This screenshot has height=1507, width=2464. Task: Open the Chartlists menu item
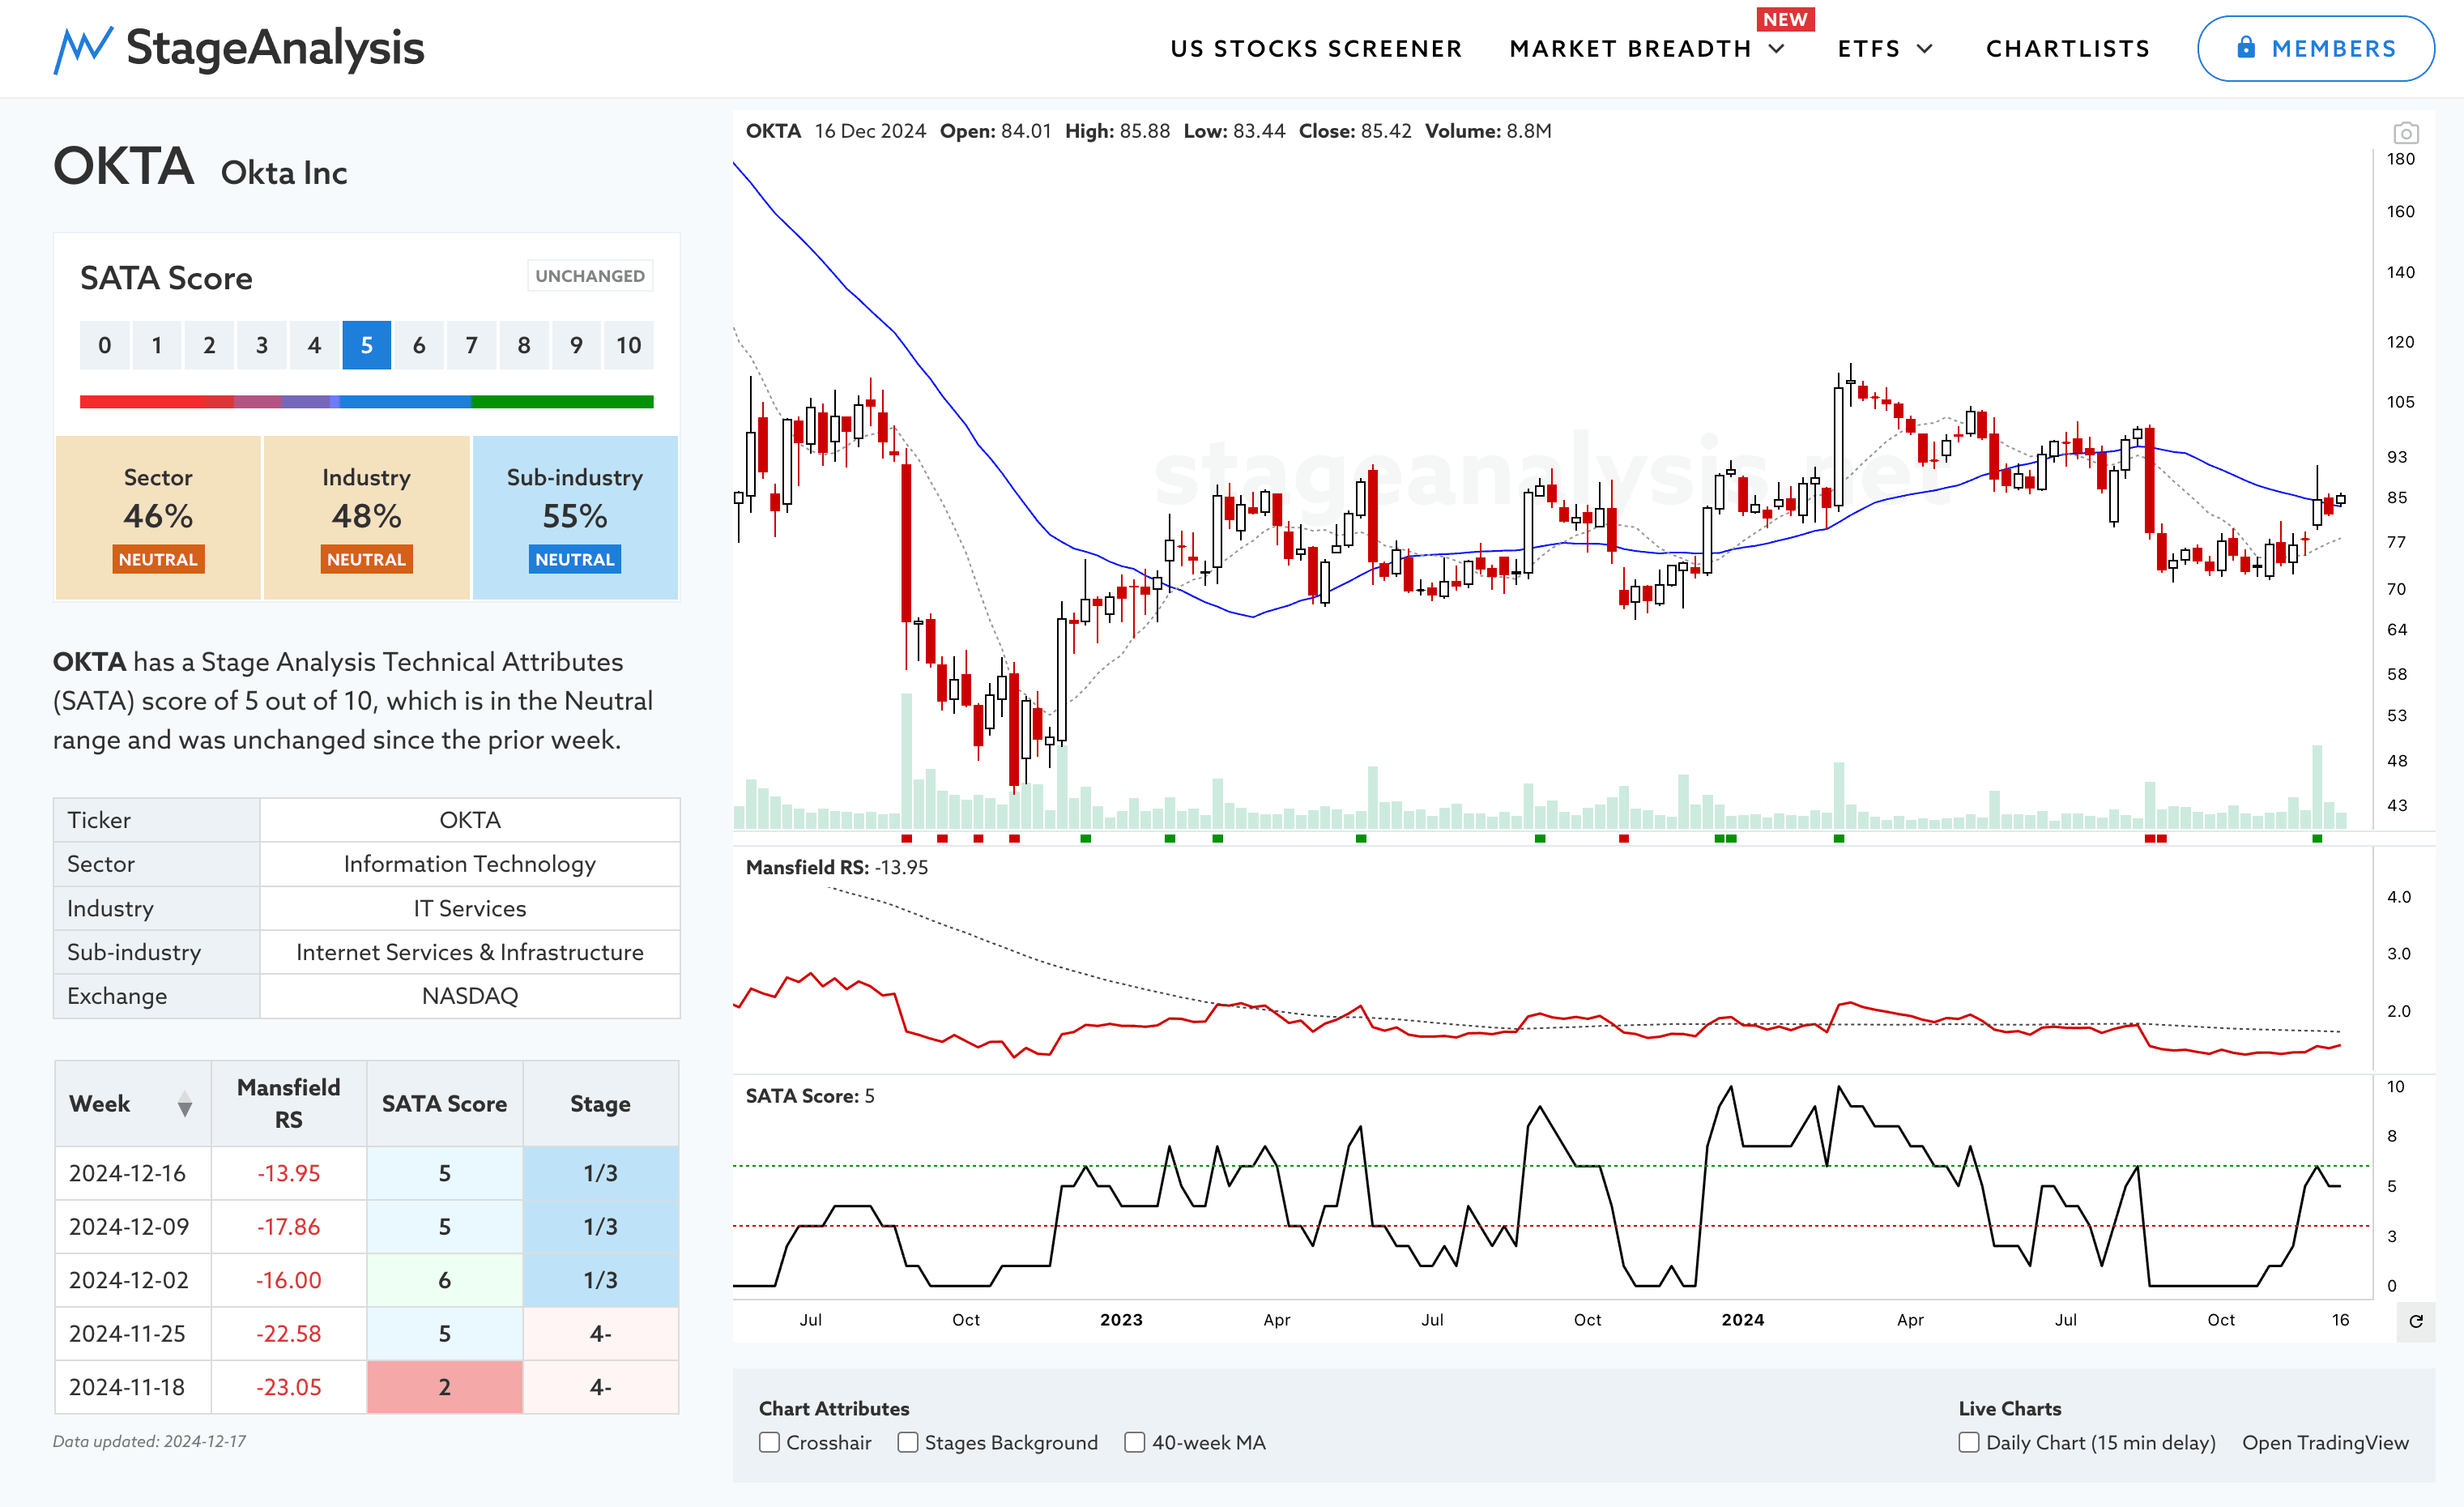tap(2067, 49)
